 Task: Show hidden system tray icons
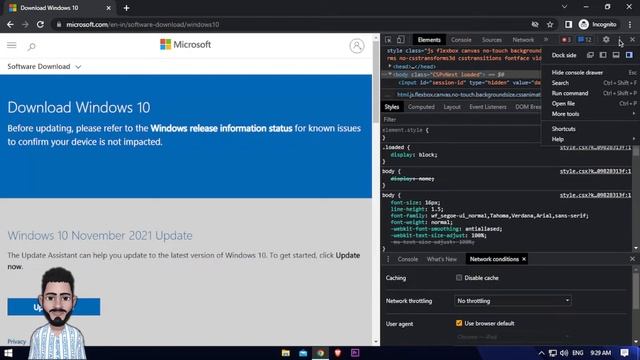coord(541,353)
